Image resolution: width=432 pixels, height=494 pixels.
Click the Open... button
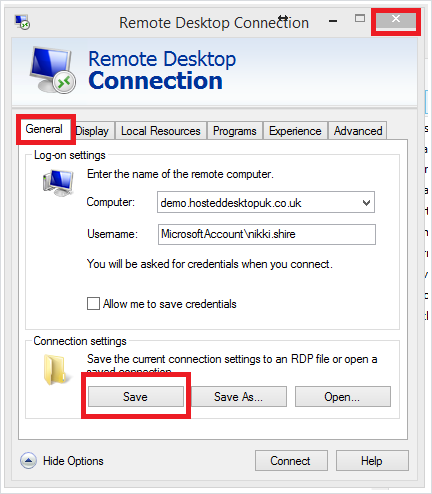(343, 397)
